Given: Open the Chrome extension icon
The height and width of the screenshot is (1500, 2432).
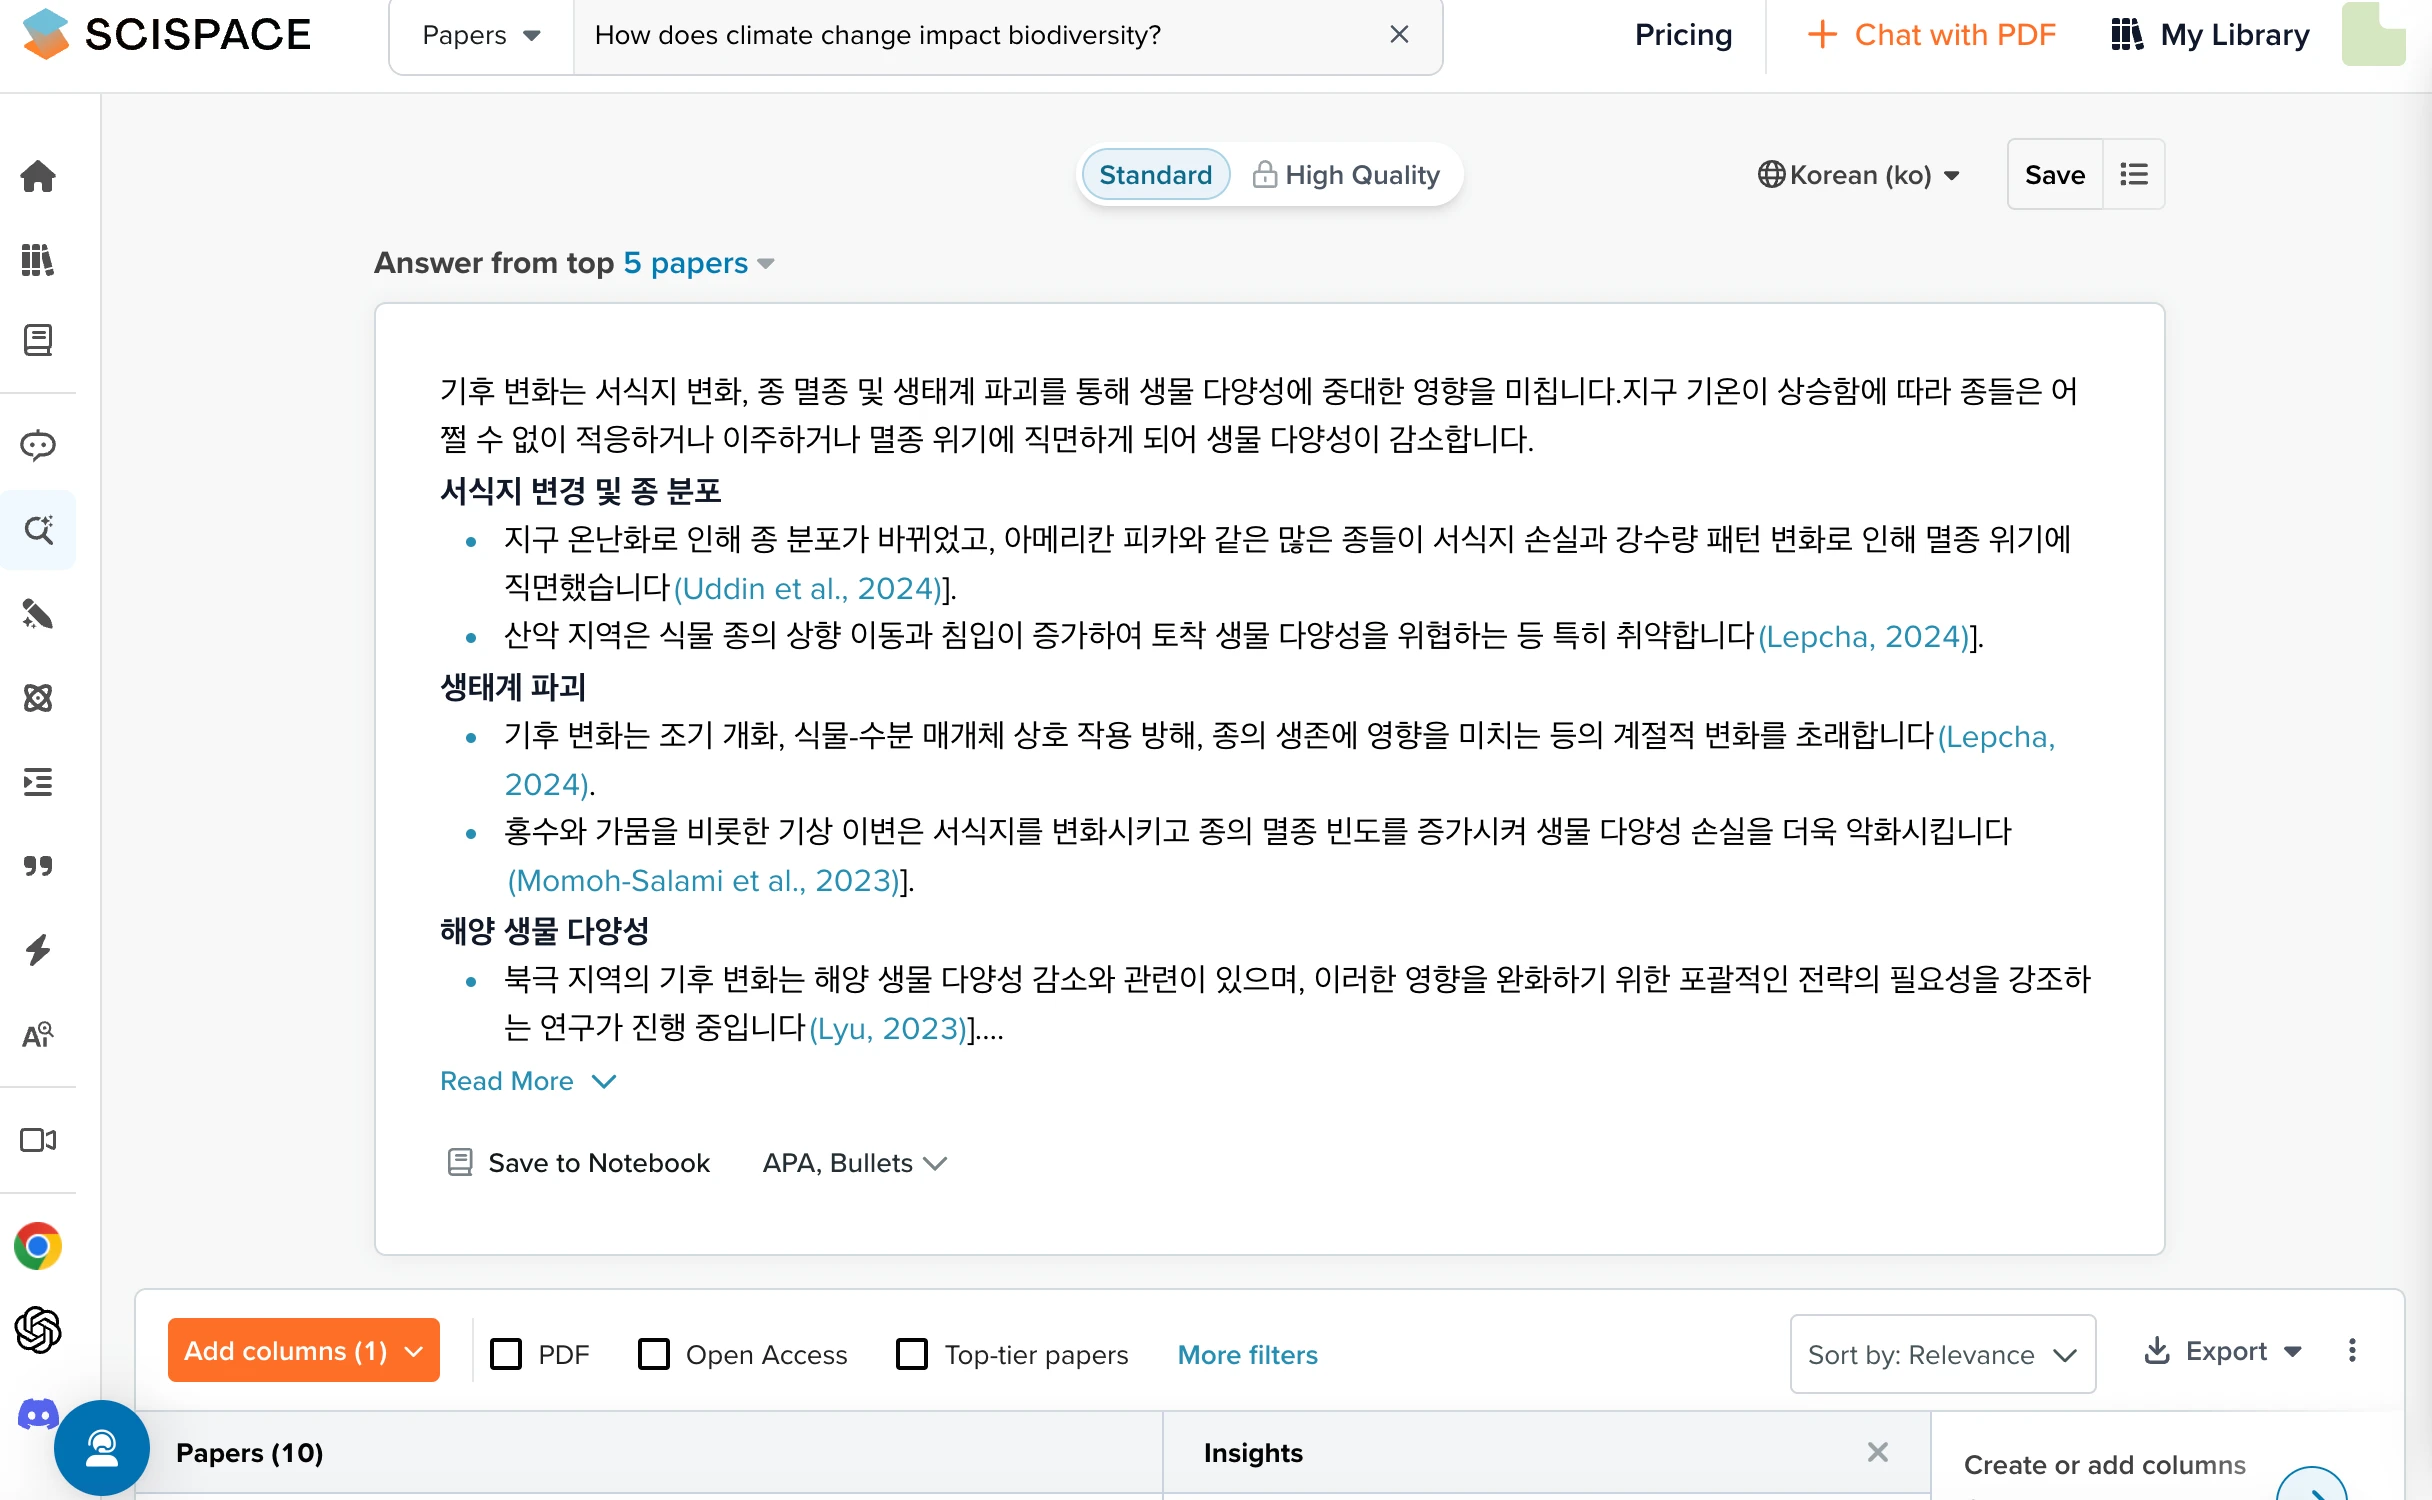Looking at the screenshot, I should pyautogui.click(x=38, y=1246).
